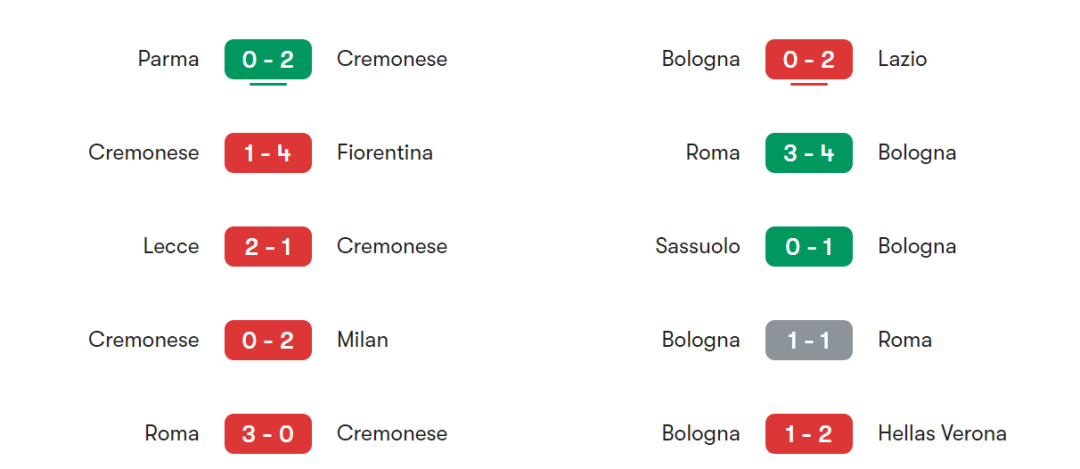Click the Parma team name
This screenshot has height=469, width=1080.
[168, 59]
